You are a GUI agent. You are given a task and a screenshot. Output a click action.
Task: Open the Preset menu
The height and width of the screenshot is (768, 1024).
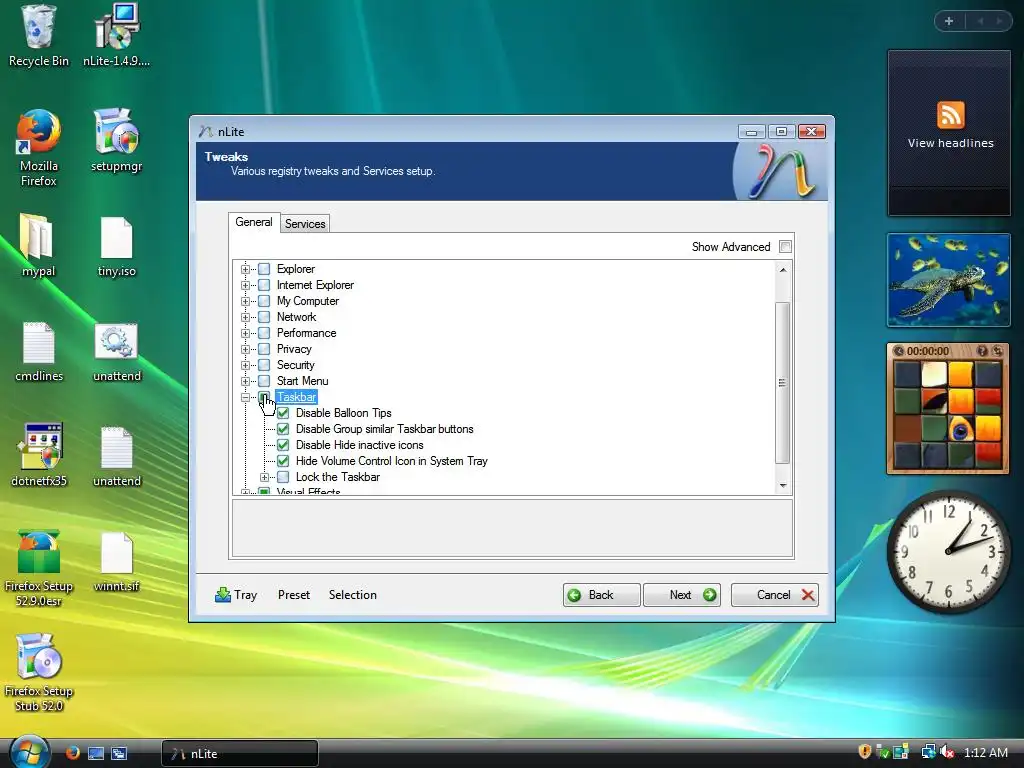click(294, 595)
